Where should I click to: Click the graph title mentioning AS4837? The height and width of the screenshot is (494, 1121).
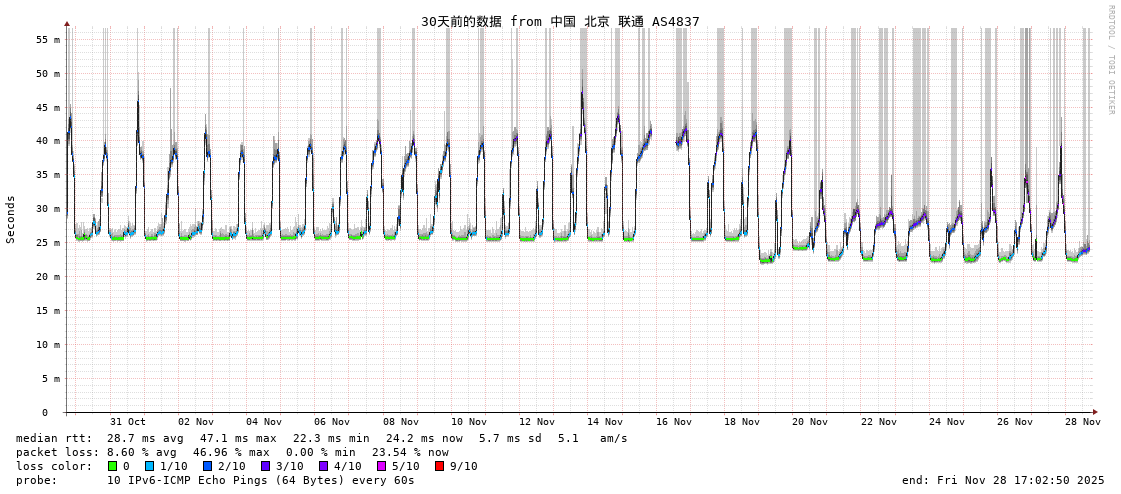[560, 21]
